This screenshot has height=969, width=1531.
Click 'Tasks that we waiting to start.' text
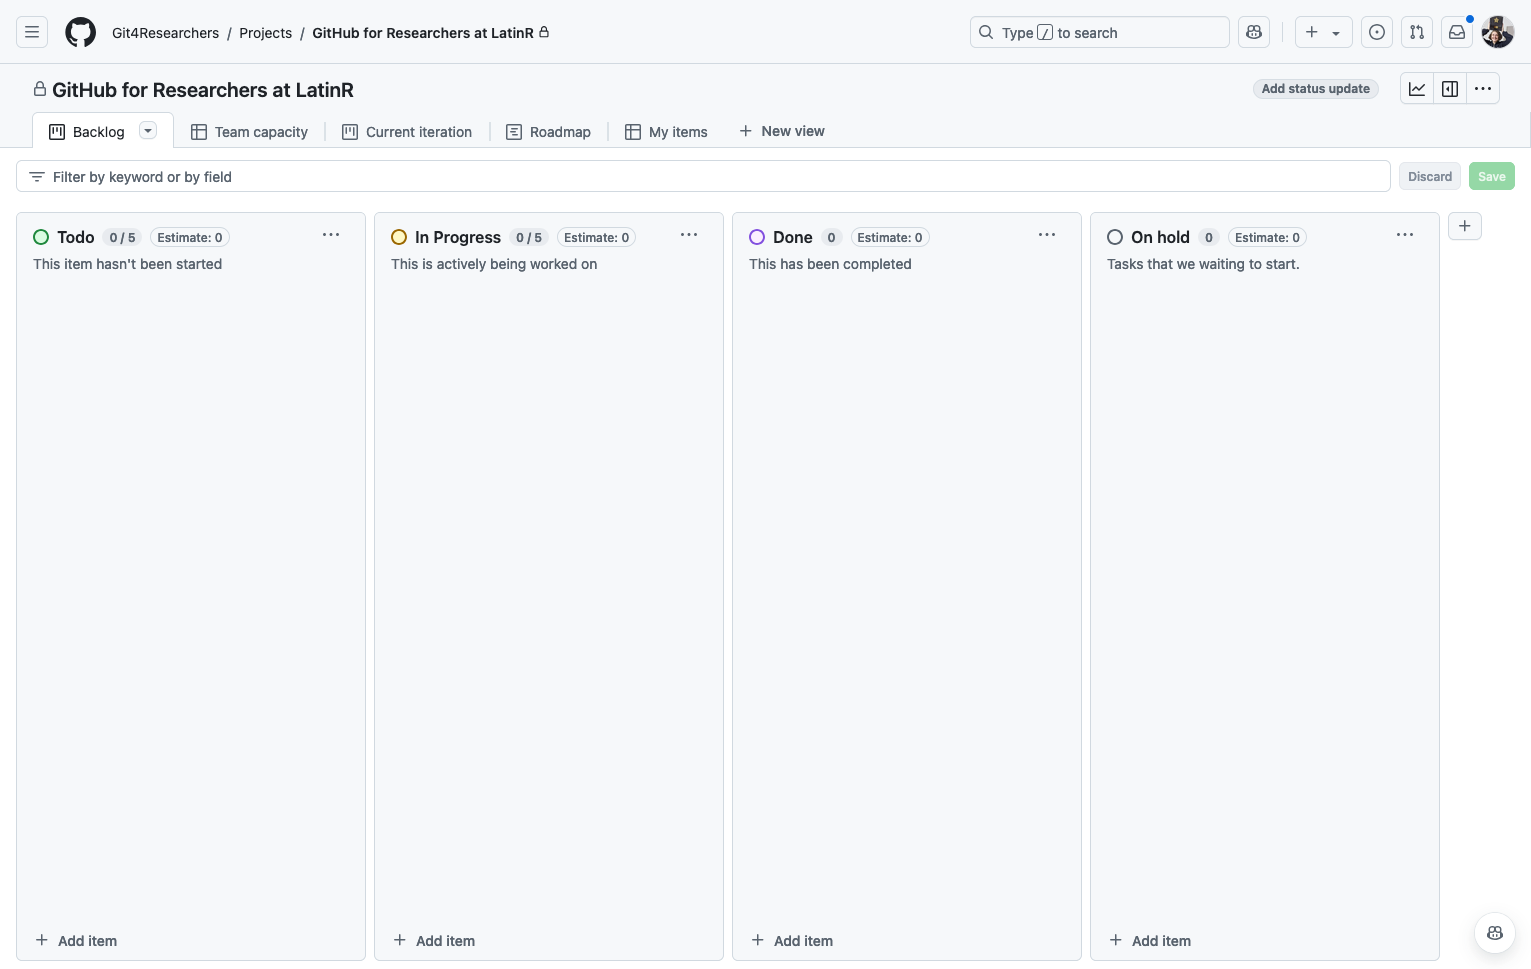click(x=1203, y=264)
